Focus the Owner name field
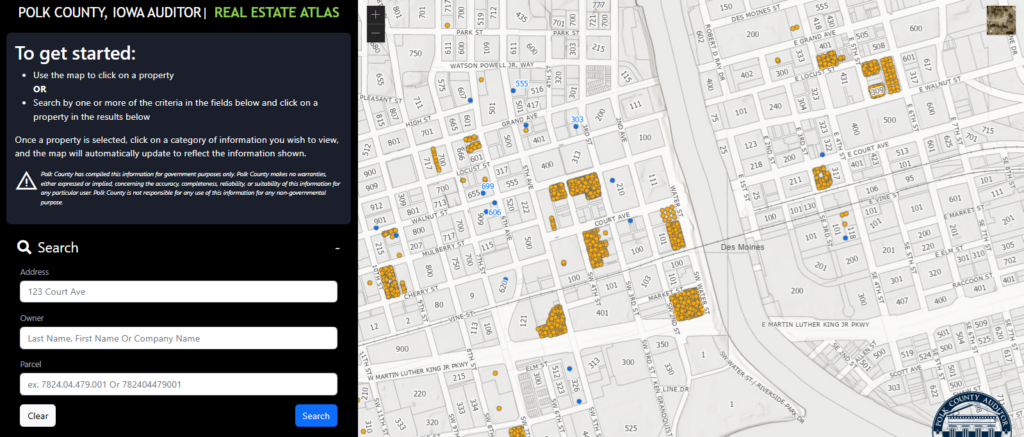 coord(178,338)
